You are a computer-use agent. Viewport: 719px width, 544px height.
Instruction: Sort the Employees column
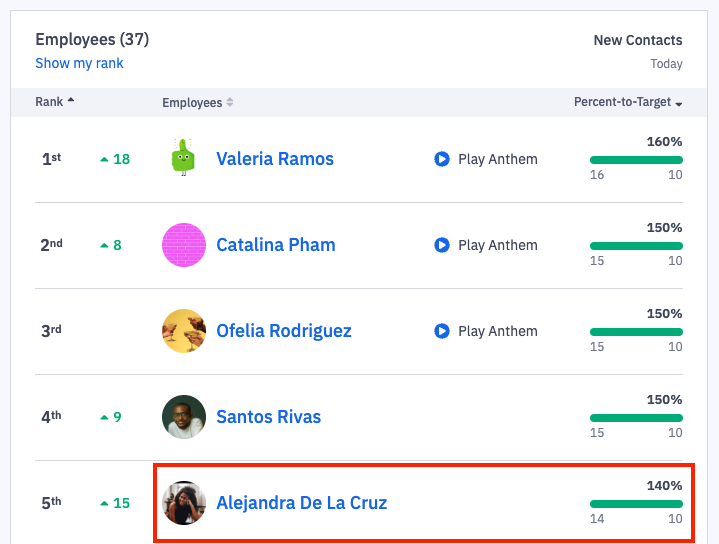click(x=197, y=103)
